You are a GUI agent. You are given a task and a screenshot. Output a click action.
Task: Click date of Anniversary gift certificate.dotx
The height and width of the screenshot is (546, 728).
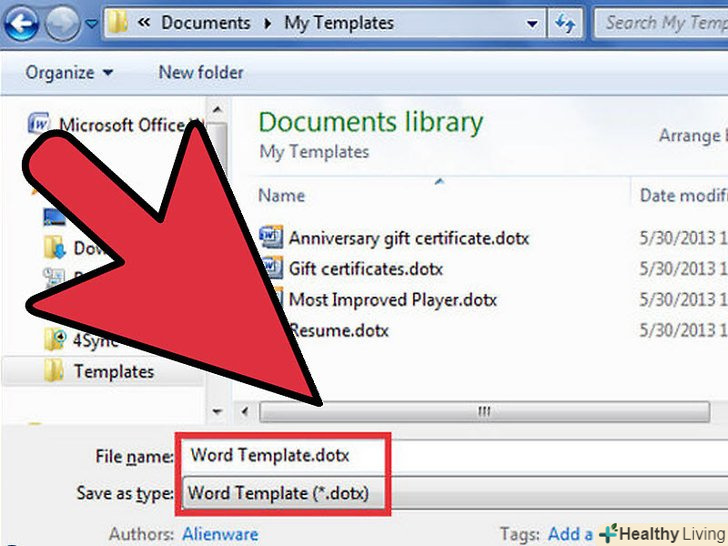point(682,239)
